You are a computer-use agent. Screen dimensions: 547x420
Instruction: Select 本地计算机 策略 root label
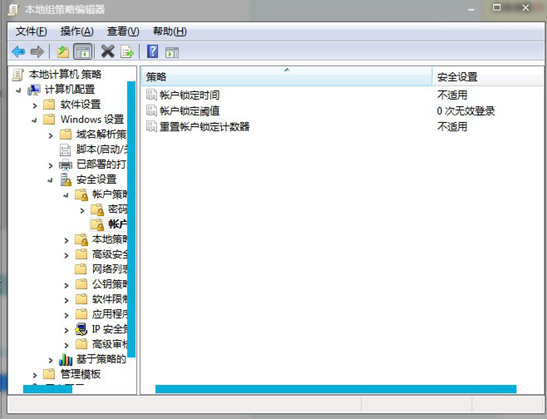pyautogui.click(x=65, y=74)
